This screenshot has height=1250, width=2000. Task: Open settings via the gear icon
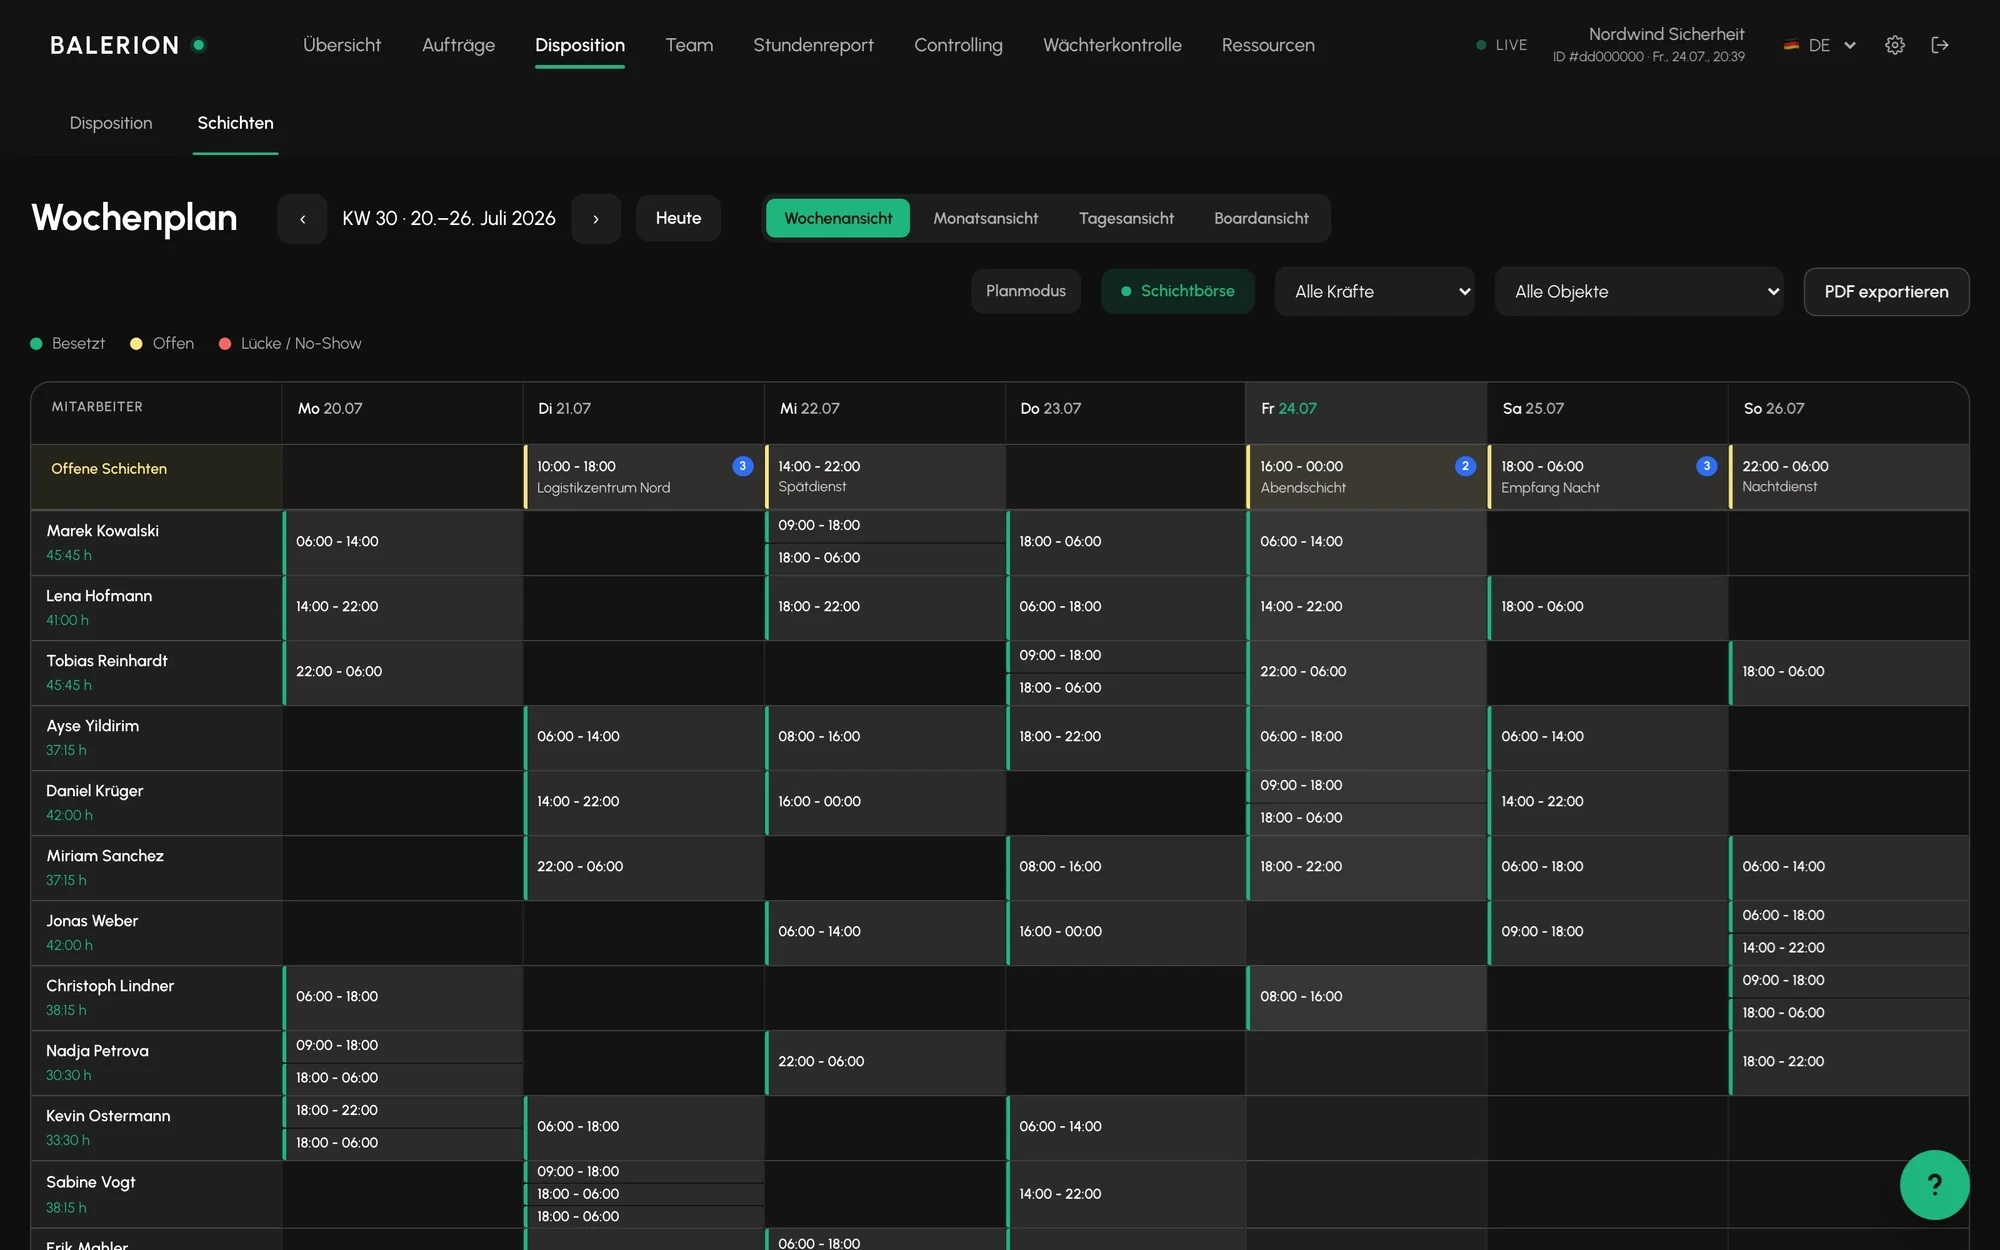coord(1895,45)
